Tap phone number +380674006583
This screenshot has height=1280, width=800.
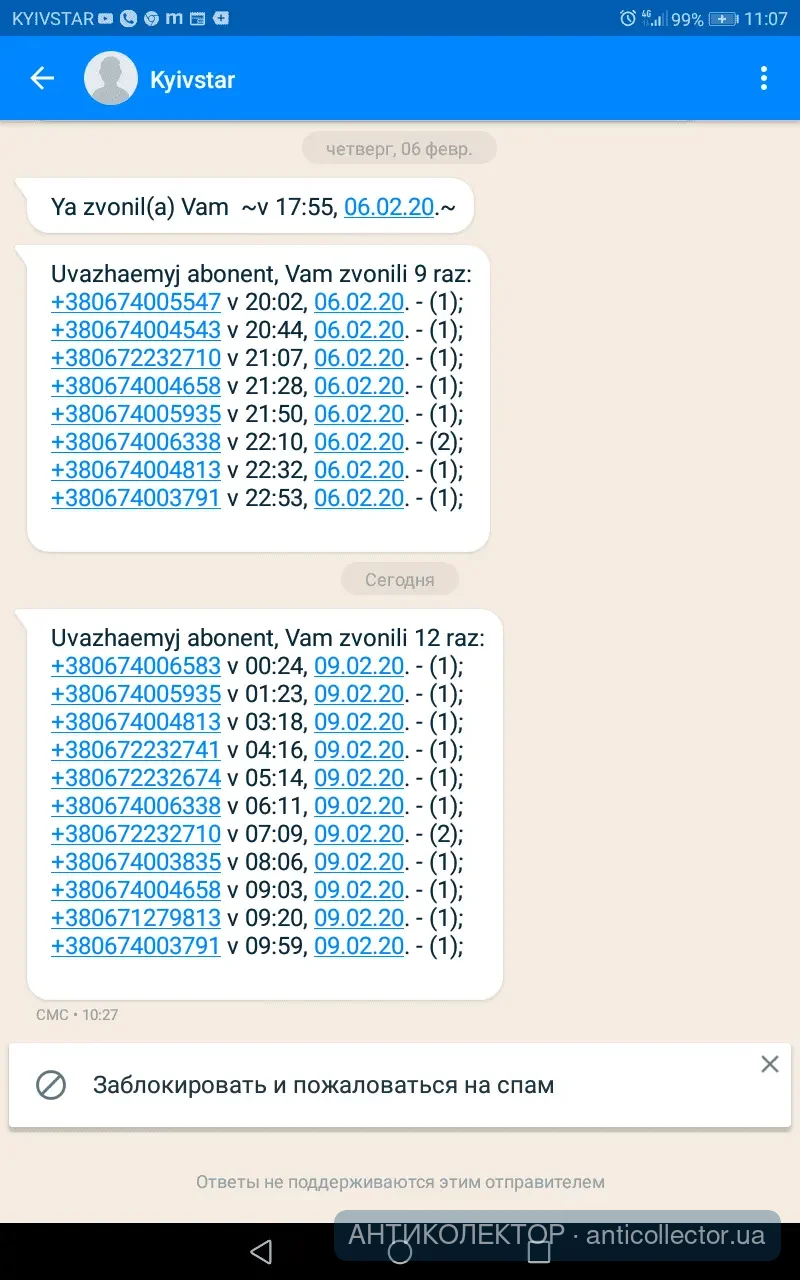(x=136, y=666)
